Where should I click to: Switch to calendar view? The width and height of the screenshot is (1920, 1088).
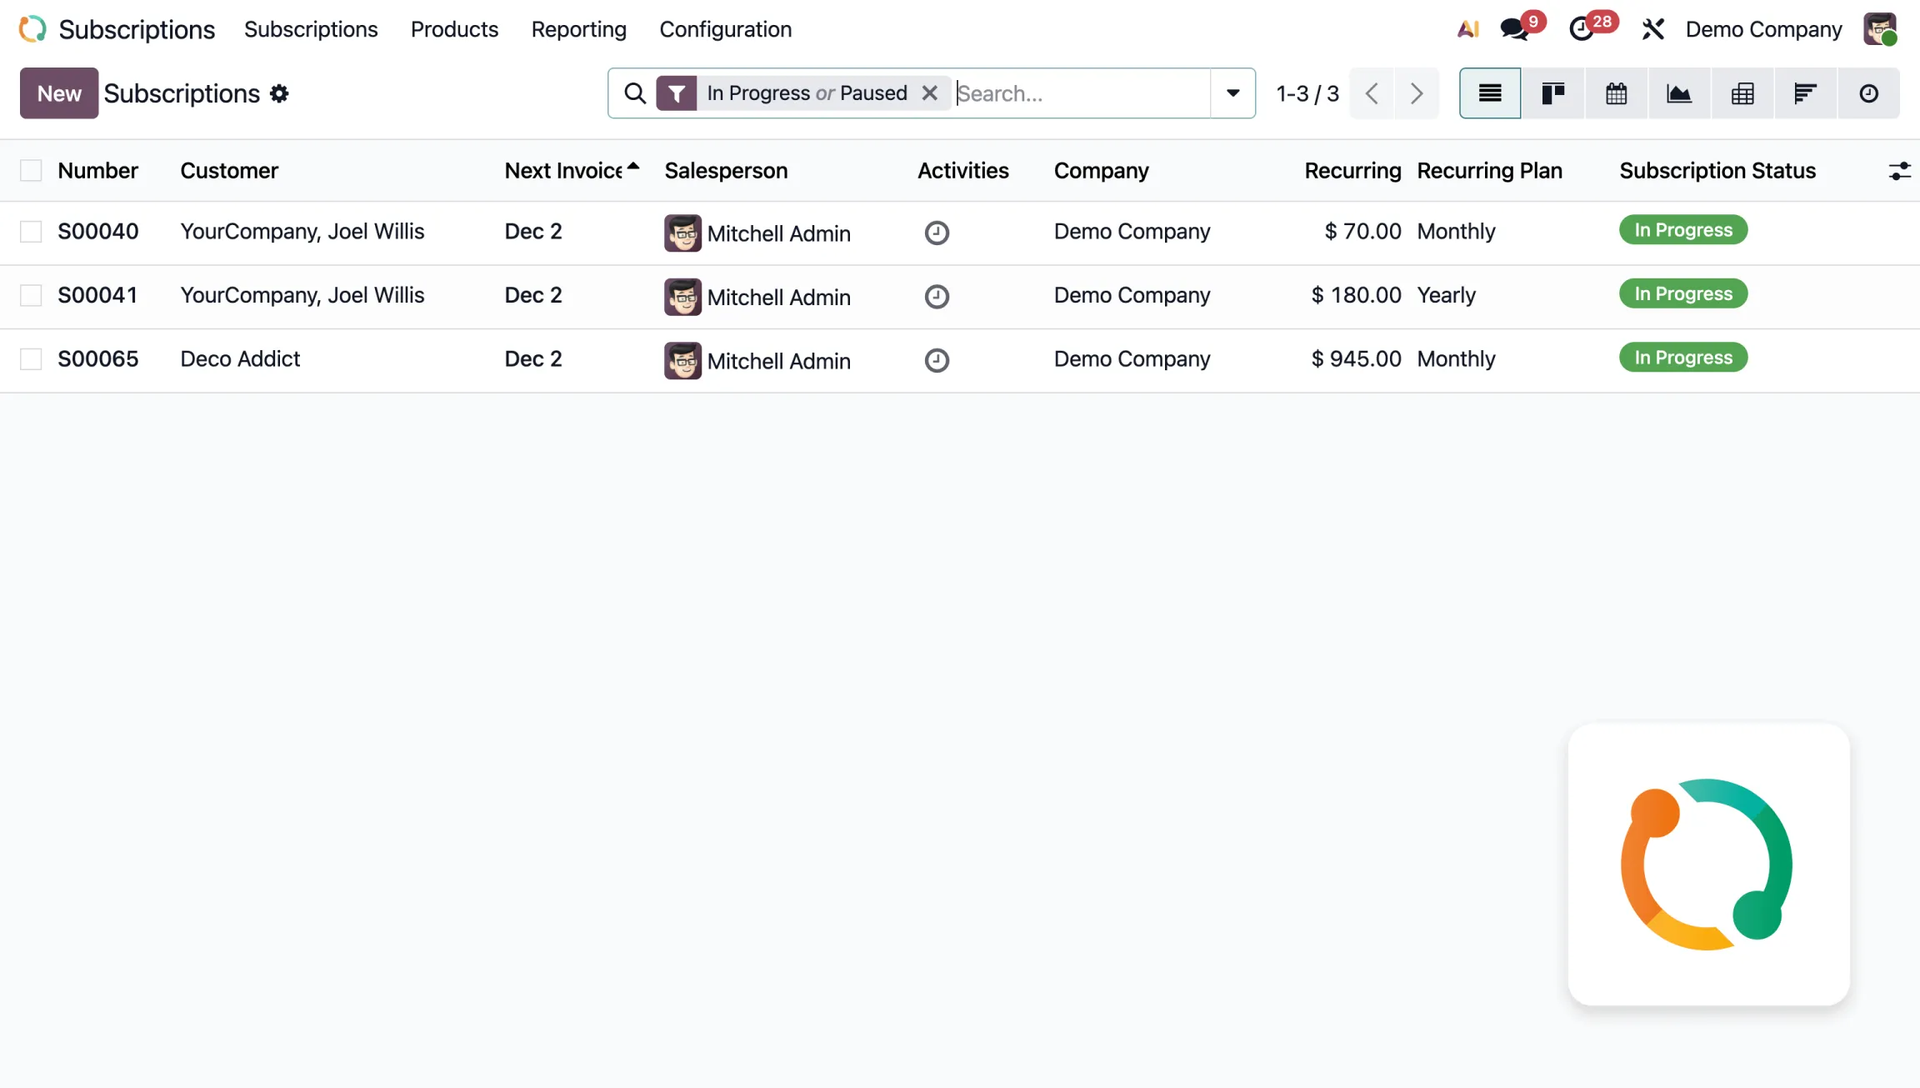[1616, 93]
